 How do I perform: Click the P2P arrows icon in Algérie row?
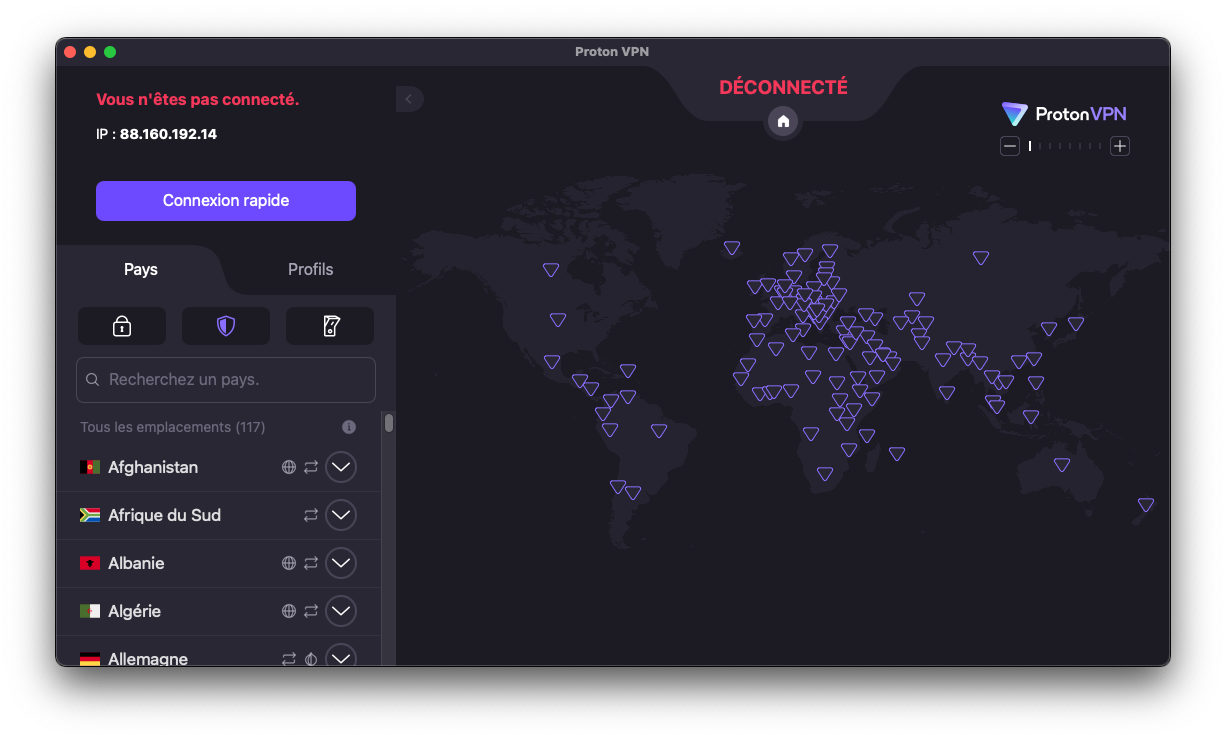311,611
